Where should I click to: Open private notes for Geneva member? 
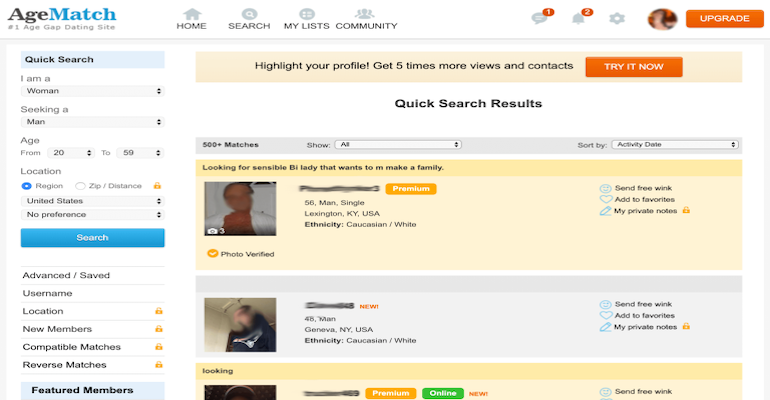pyautogui.click(x=644, y=326)
